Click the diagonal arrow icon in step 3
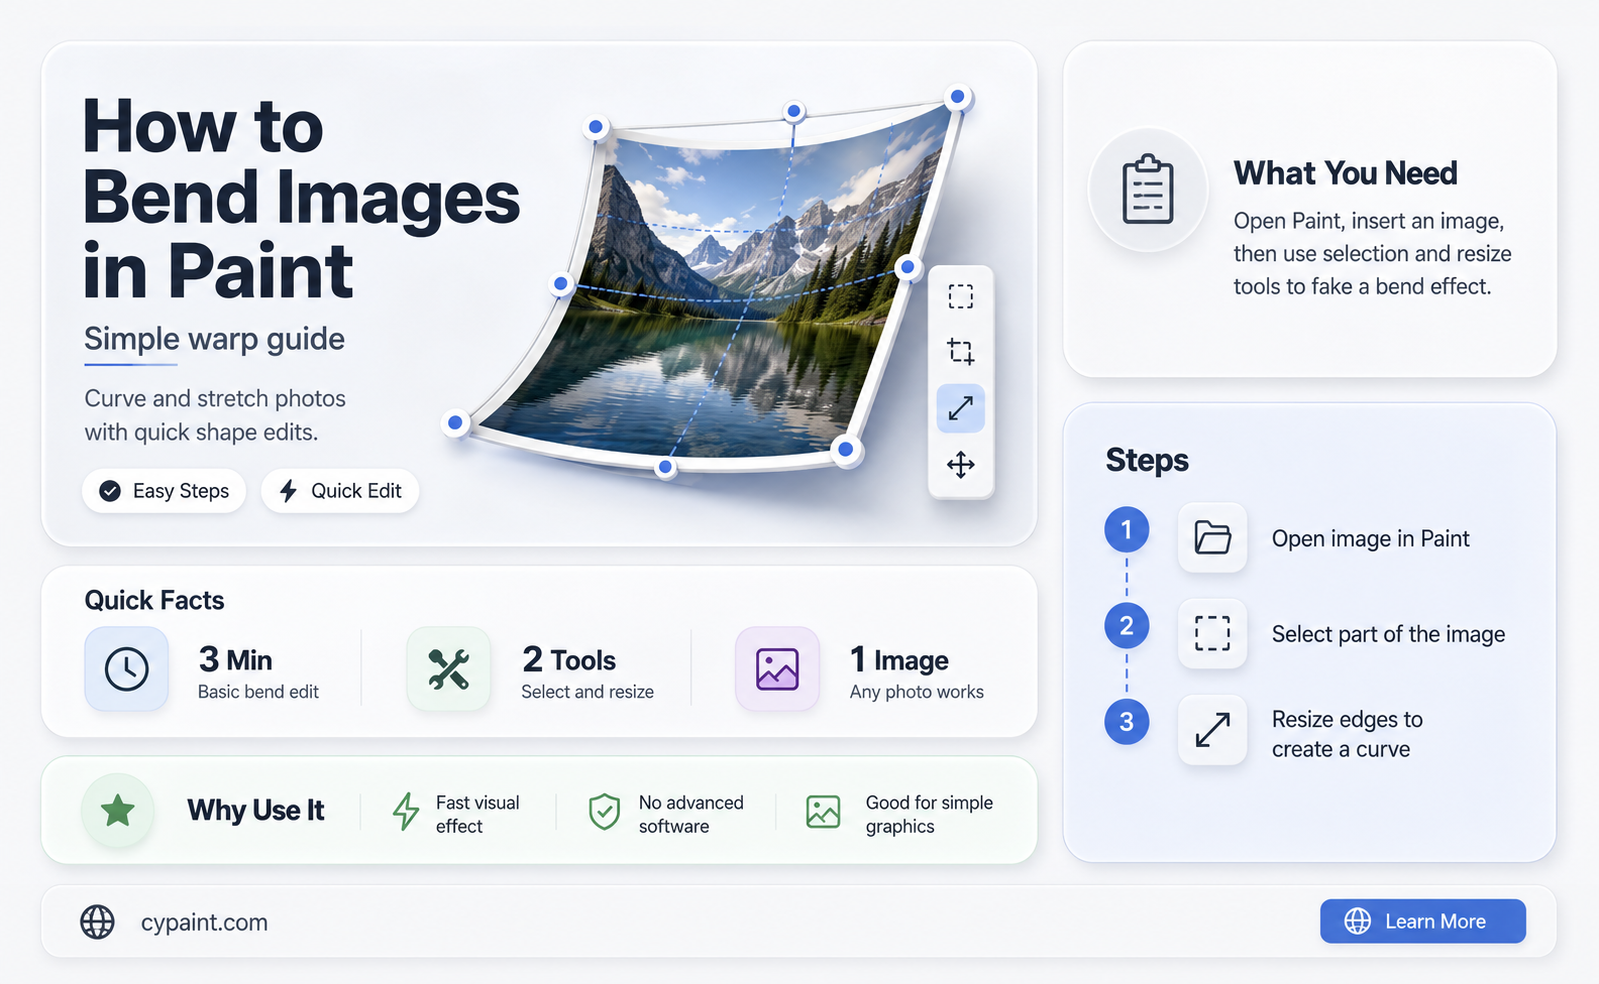This screenshot has height=984, width=1599. tap(1212, 730)
